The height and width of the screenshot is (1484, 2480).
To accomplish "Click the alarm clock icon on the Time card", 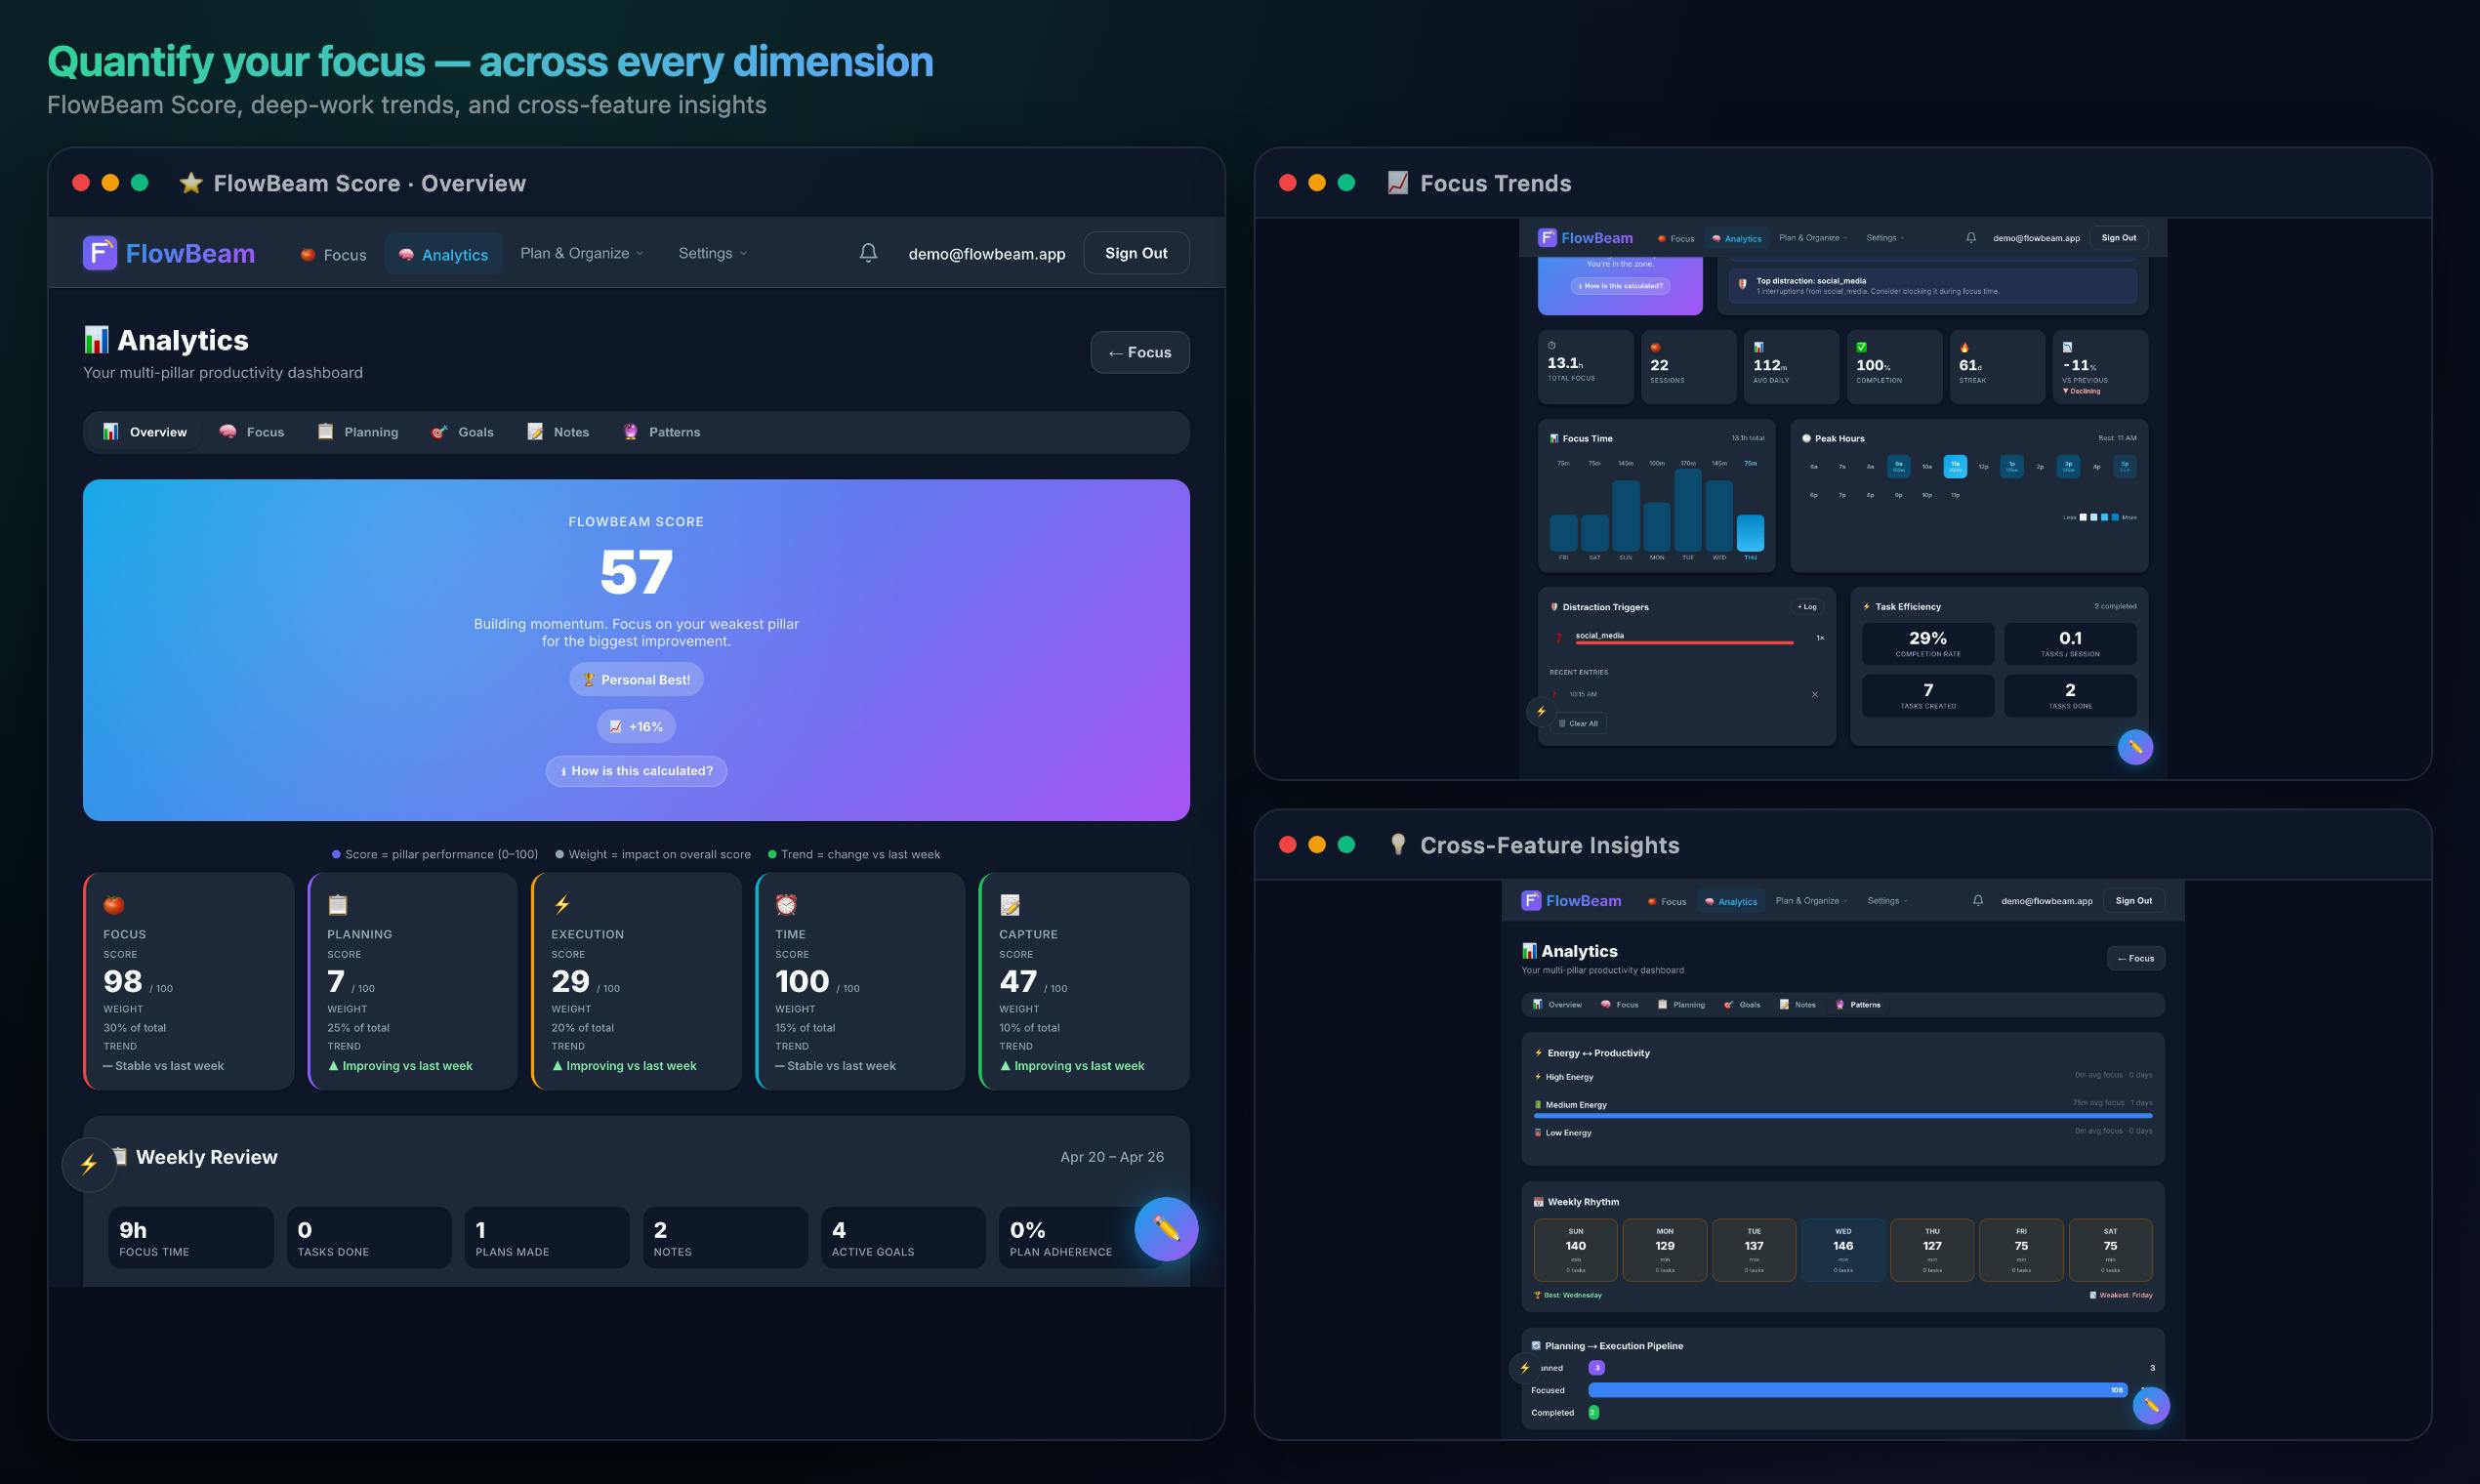I will pyautogui.click(x=786, y=905).
